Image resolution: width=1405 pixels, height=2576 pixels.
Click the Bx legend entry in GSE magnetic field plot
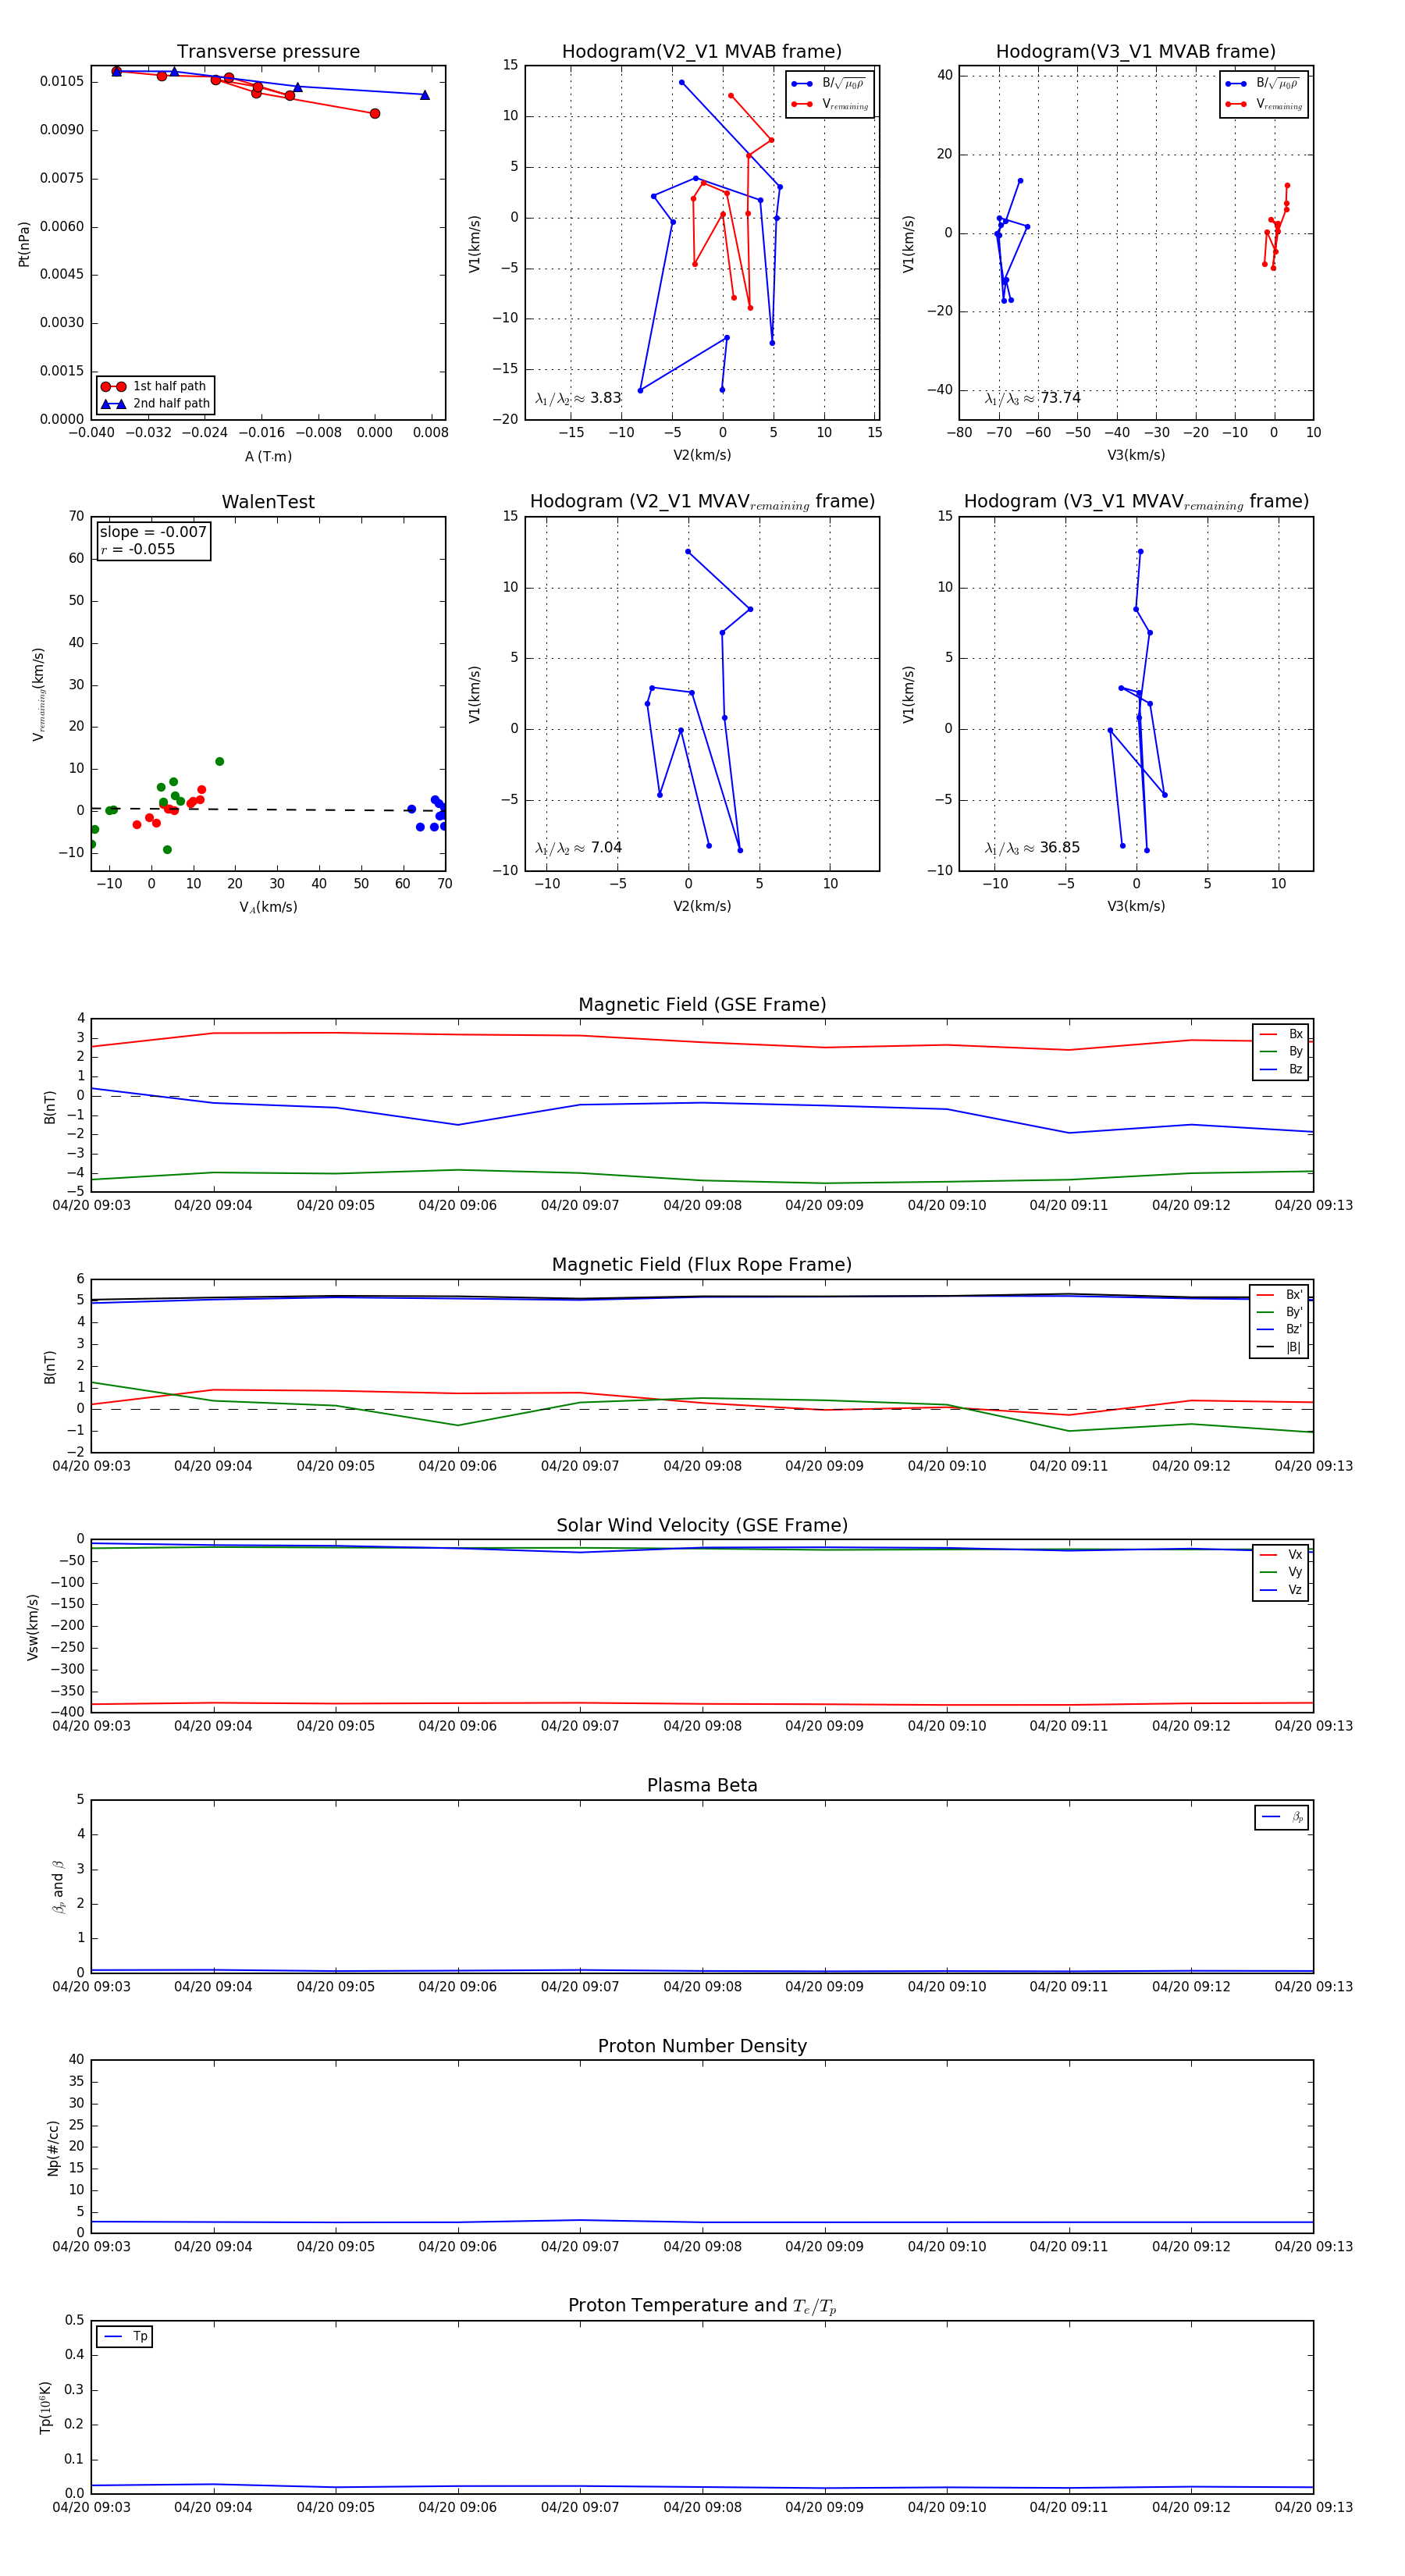coord(1281,1034)
